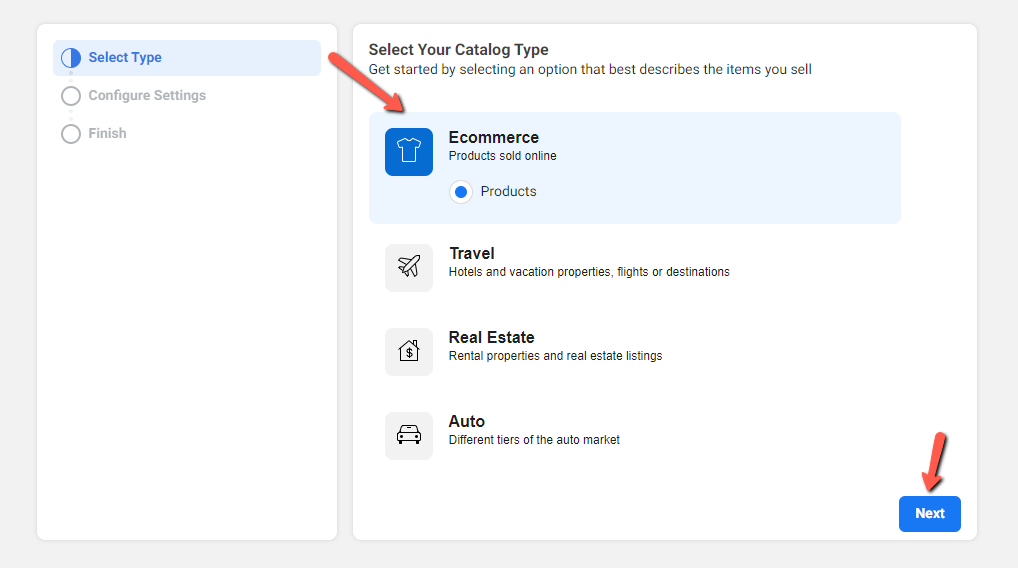Click the half-filled Select Type step icon
The width and height of the screenshot is (1018, 568).
(x=71, y=58)
